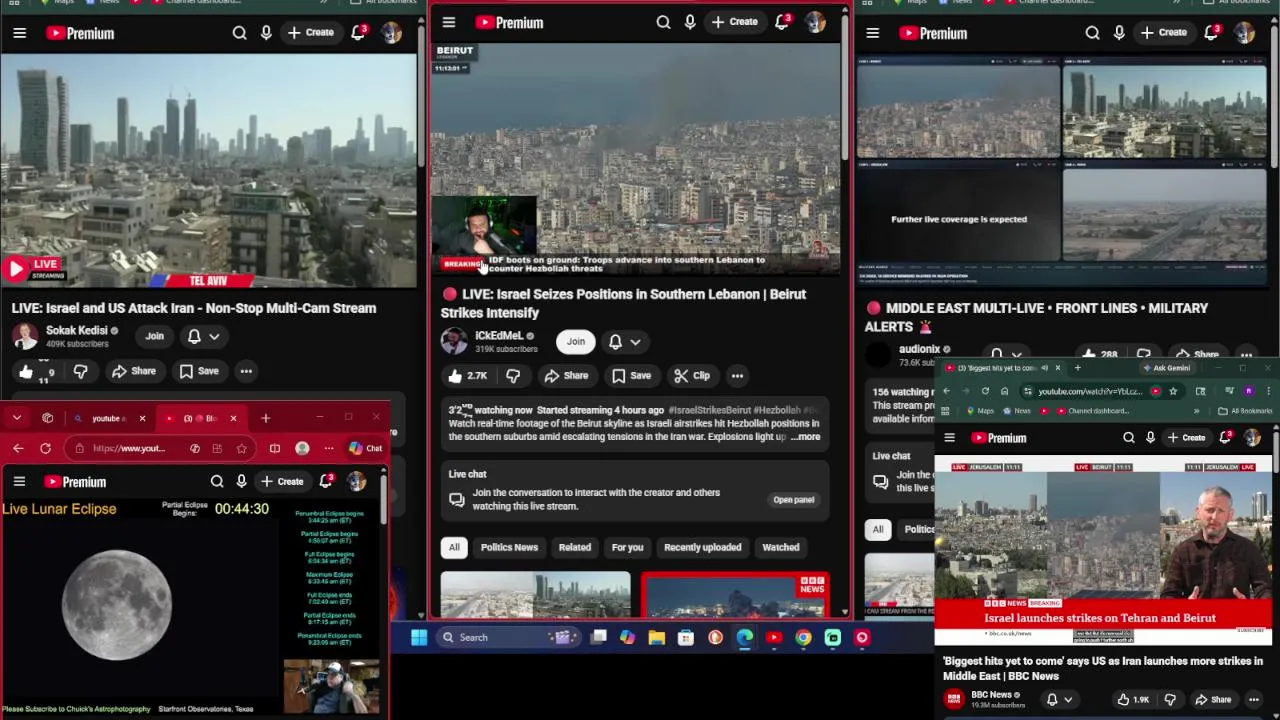Click the microphone icon in the ICkEdMeL window
Image resolution: width=1280 pixels, height=720 pixels.
690,22
